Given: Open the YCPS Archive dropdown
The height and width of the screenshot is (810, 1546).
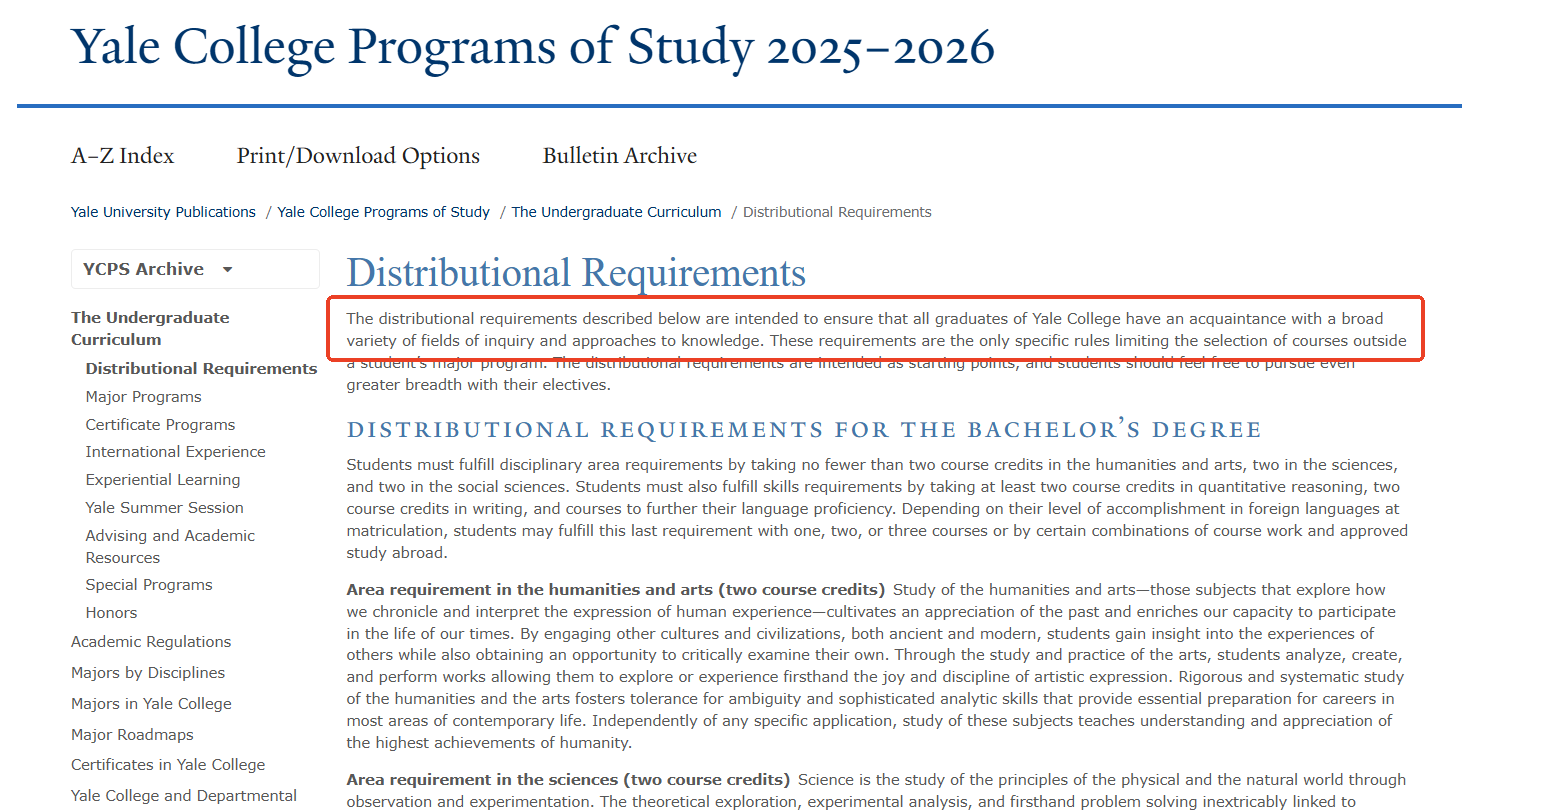Looking at the screenshot, I should click(x=194, y=270).
